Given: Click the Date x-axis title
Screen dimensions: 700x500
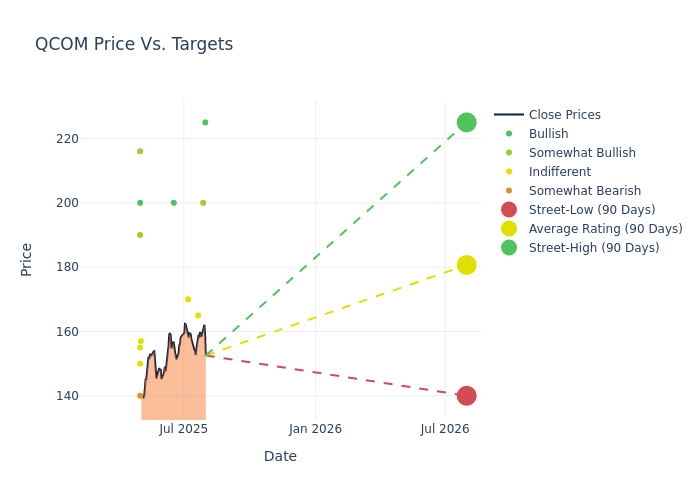Looking at the screenshot, I should tap(280, 456).
